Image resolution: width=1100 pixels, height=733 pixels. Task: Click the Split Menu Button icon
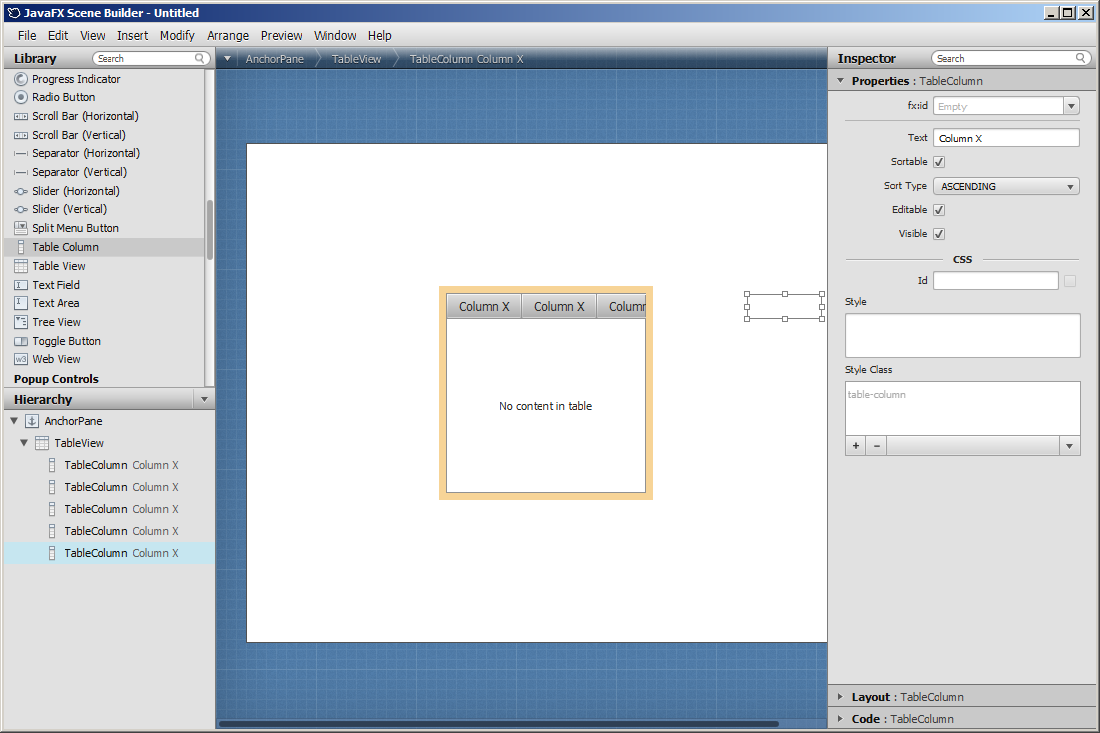21,228
